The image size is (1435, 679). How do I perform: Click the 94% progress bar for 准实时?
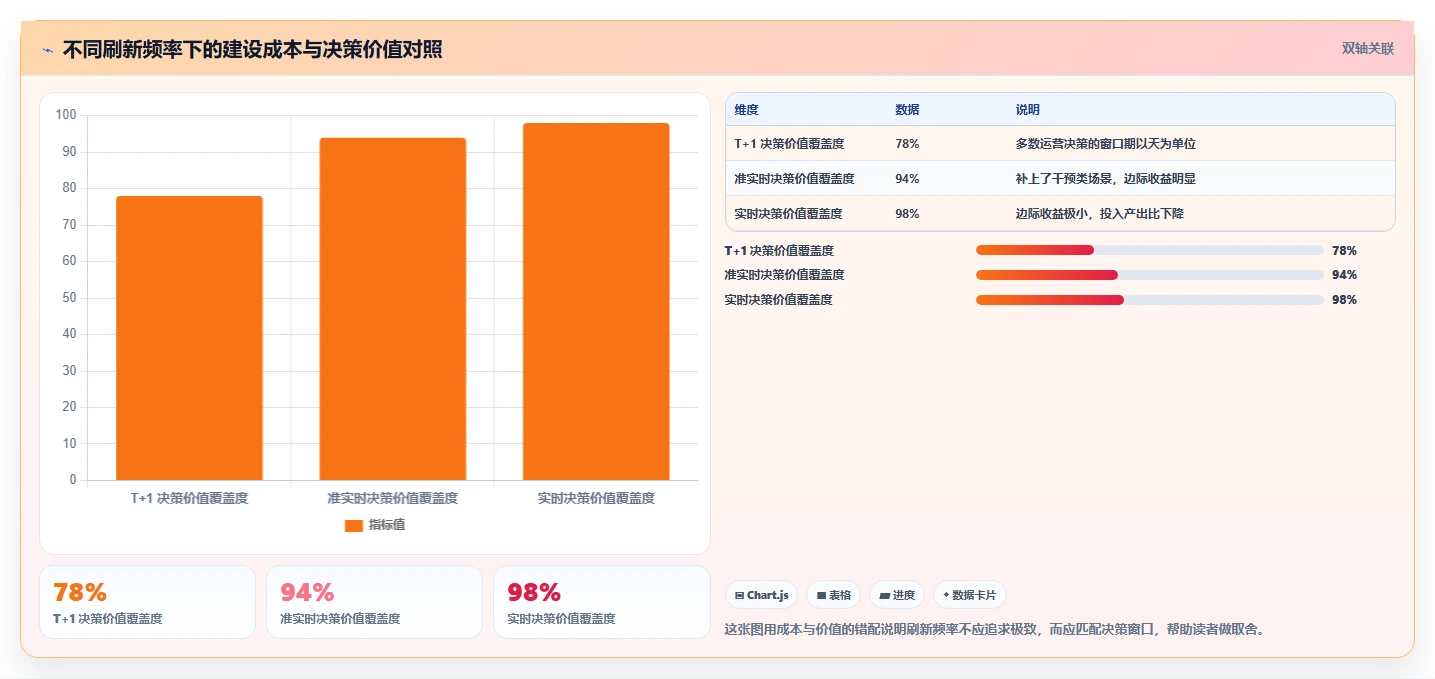tap(1150, 275)
